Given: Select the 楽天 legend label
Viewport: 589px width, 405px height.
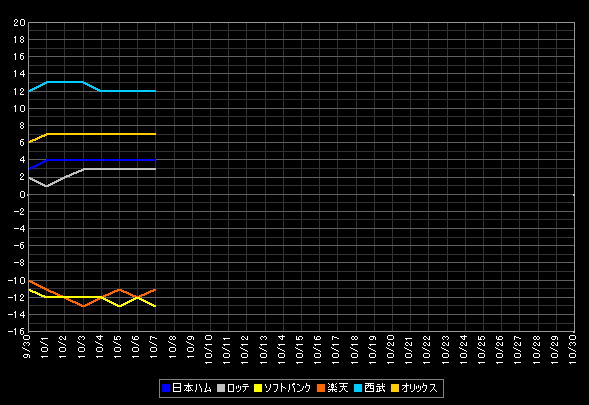Looking at the screenshot, I should pos(338,388).
